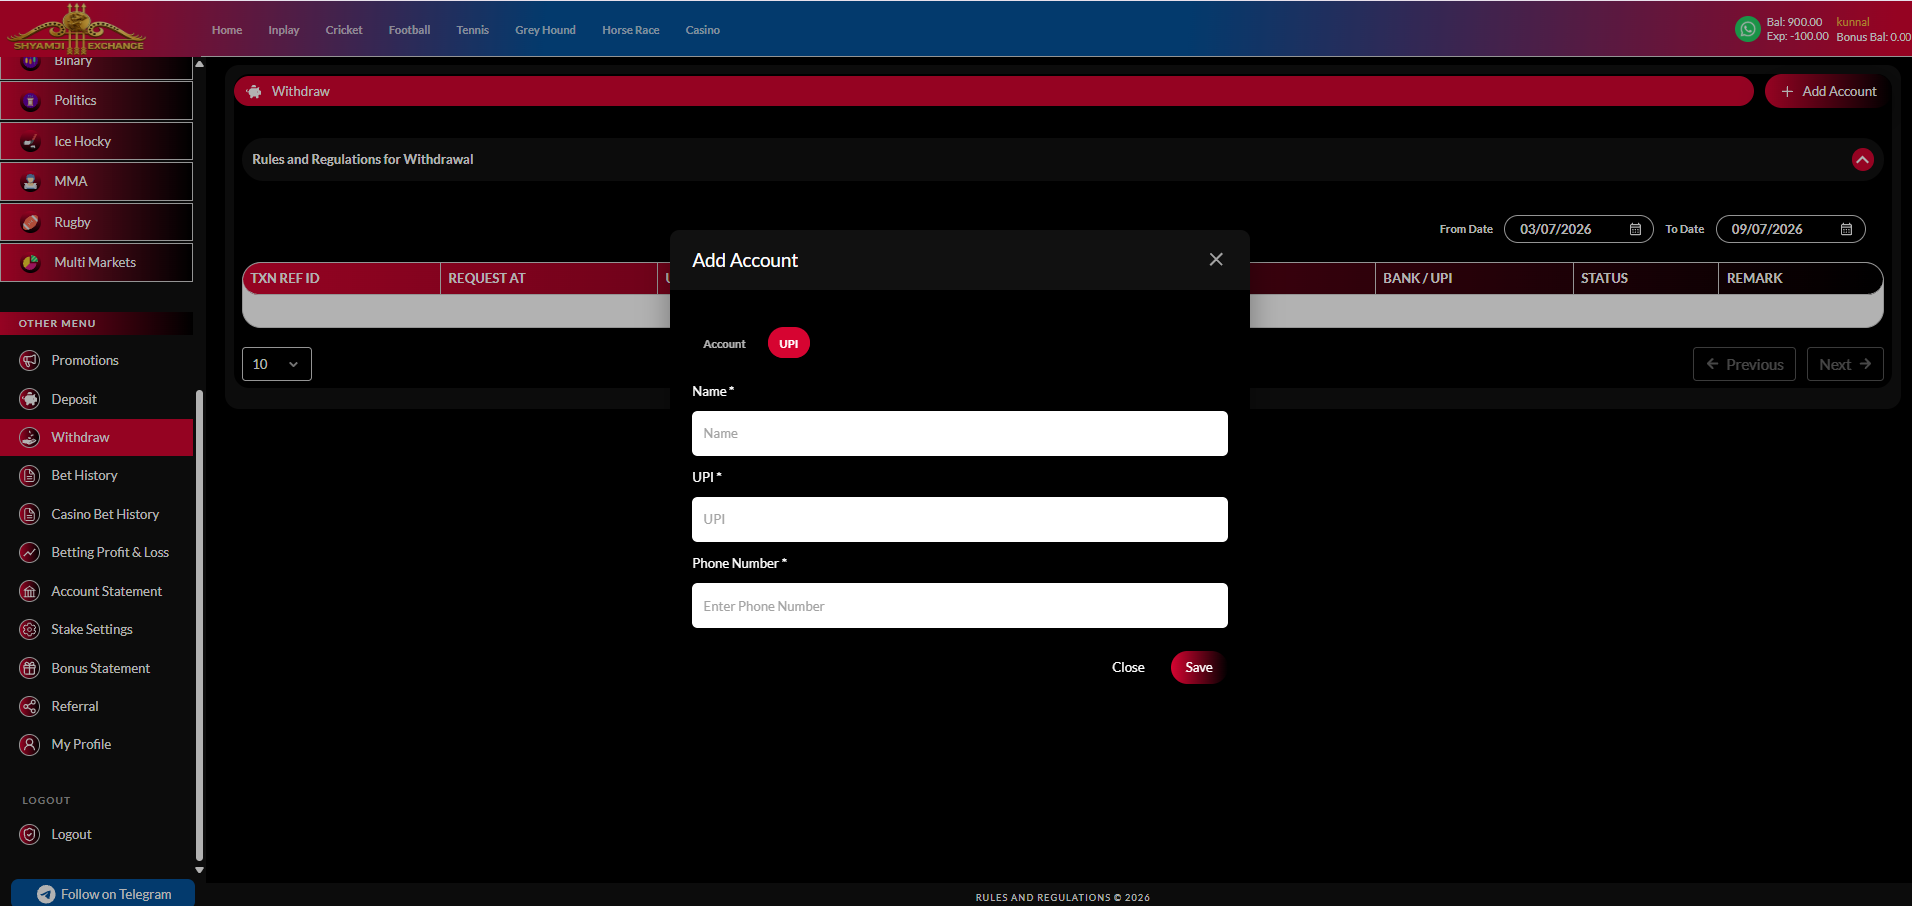Click the Referral share icon
The height and width of the screenshot is (906, 1912).
(30, 706)
